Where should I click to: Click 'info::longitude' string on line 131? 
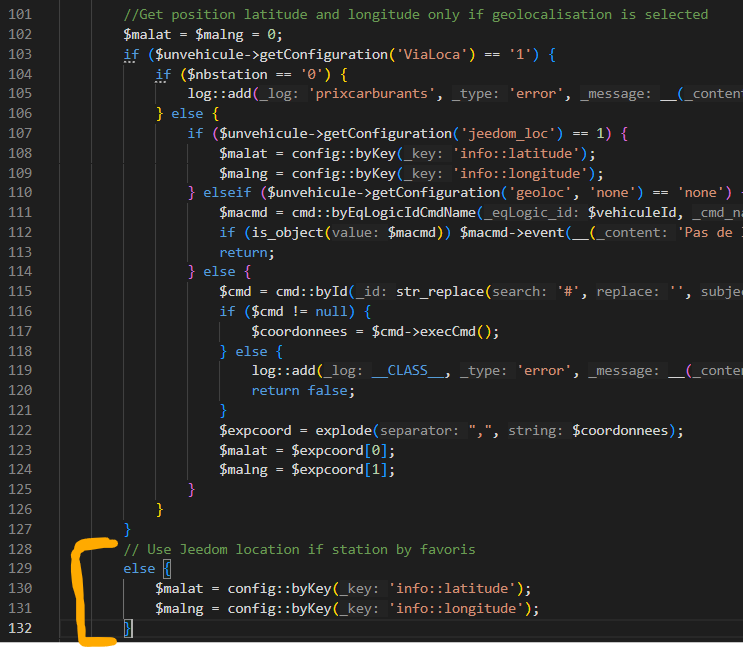point(456,609)
